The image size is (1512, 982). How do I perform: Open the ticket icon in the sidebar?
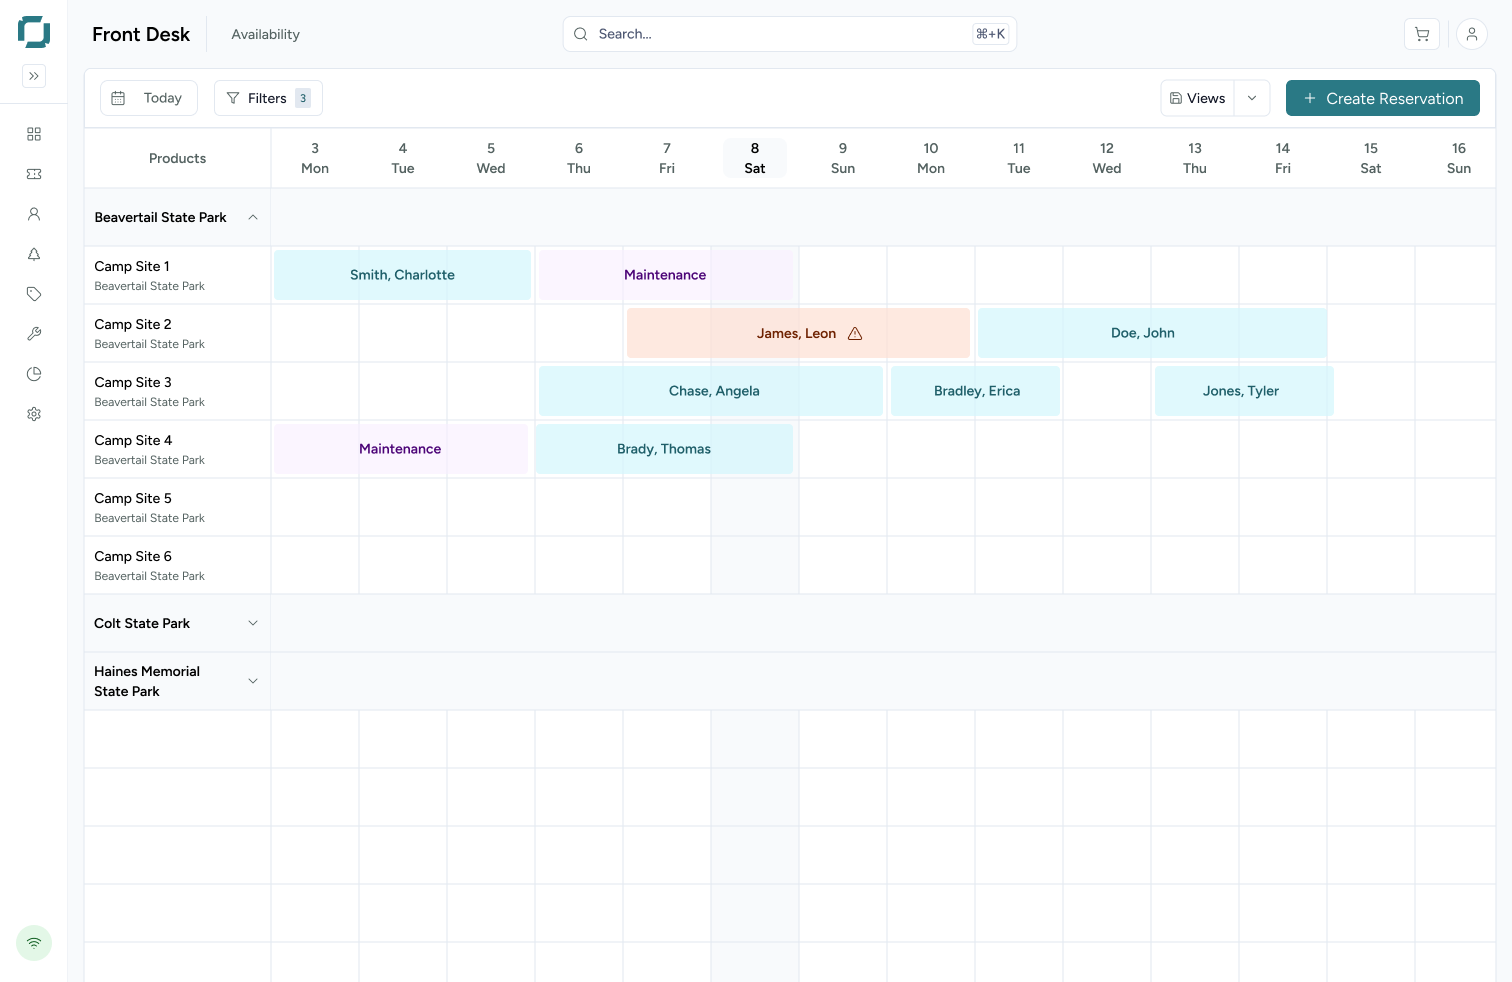pos(34,174)
